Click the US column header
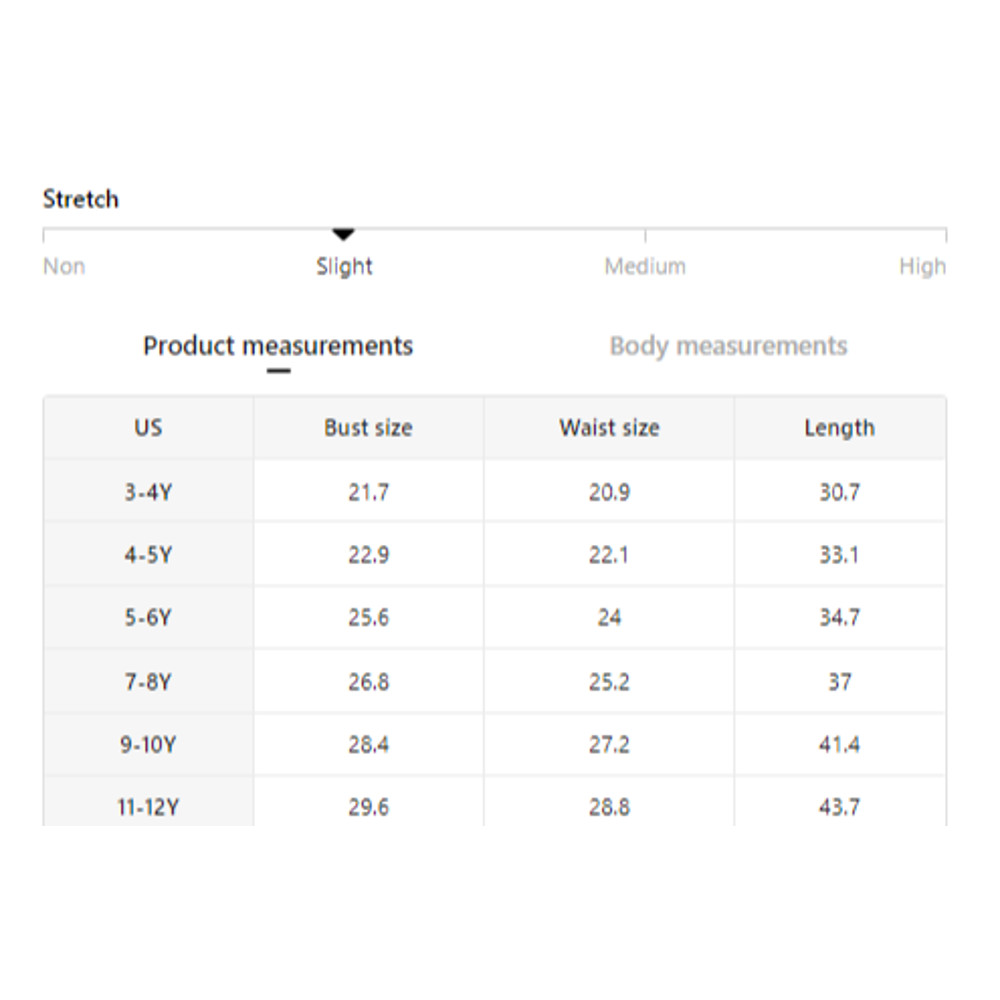This screenshot has height=1000, width=1000. (148, 428)
